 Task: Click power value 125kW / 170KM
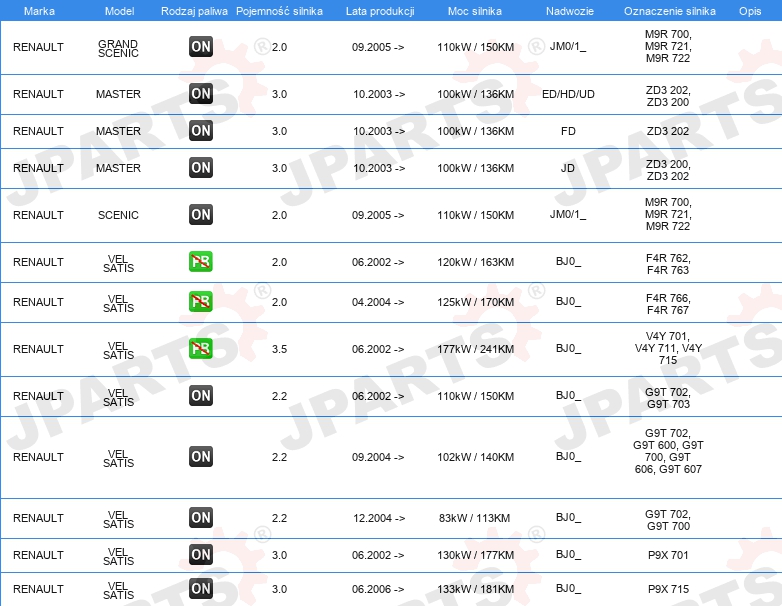click(475, 302)
